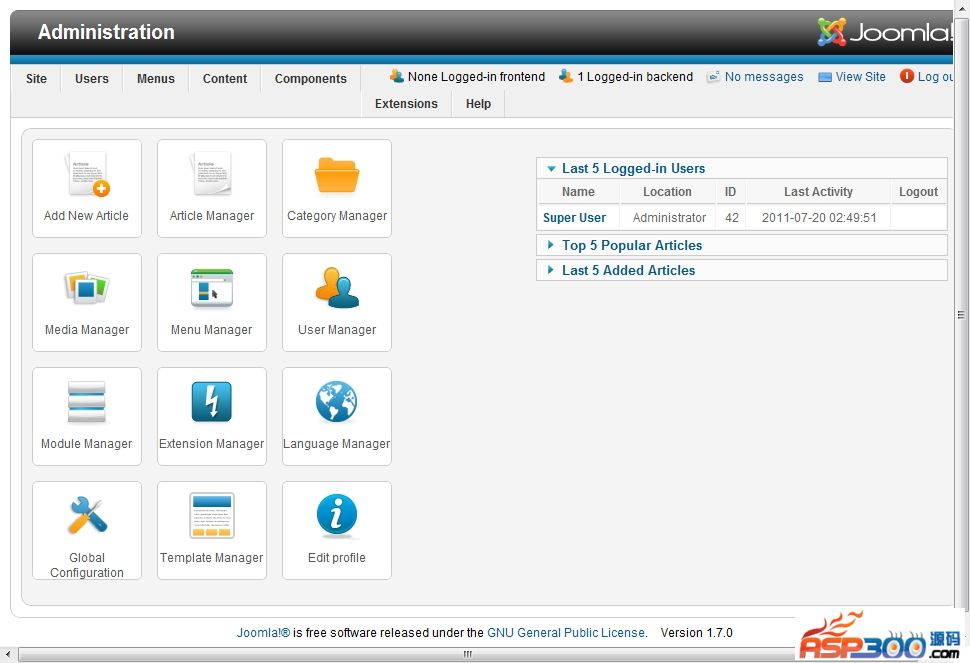Open the Add New Article icon
Screen dimensions: 970x663
click(87, 174)
